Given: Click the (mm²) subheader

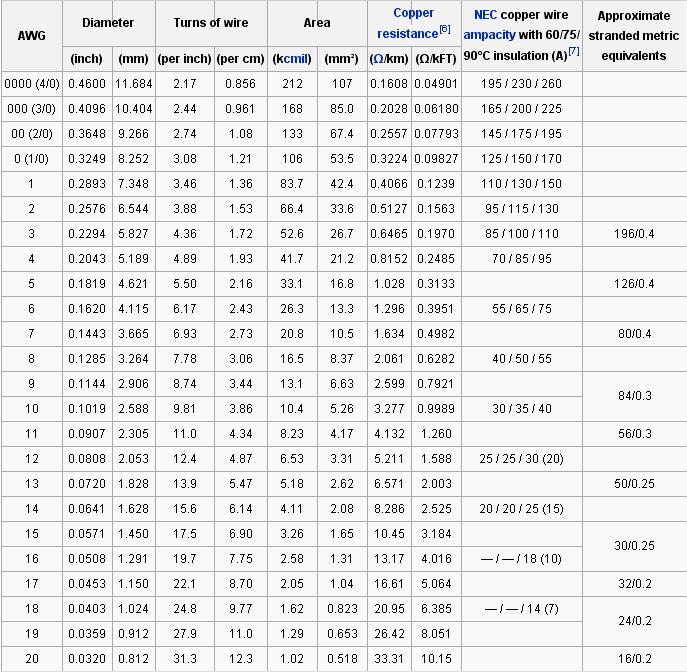Looking at the screenshot, I should pyautogui.click(x=341, y=59).
